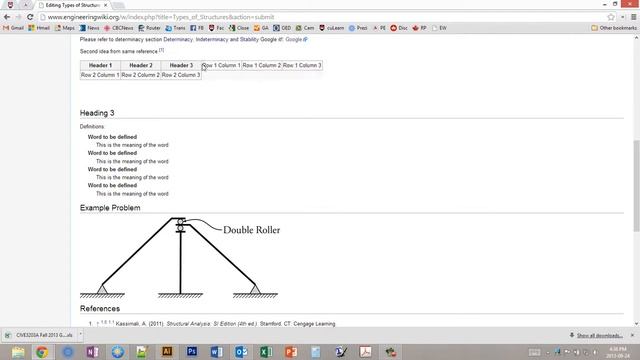Click the reference [1] superscript link

pyautogui.click(x=161, y=50)
